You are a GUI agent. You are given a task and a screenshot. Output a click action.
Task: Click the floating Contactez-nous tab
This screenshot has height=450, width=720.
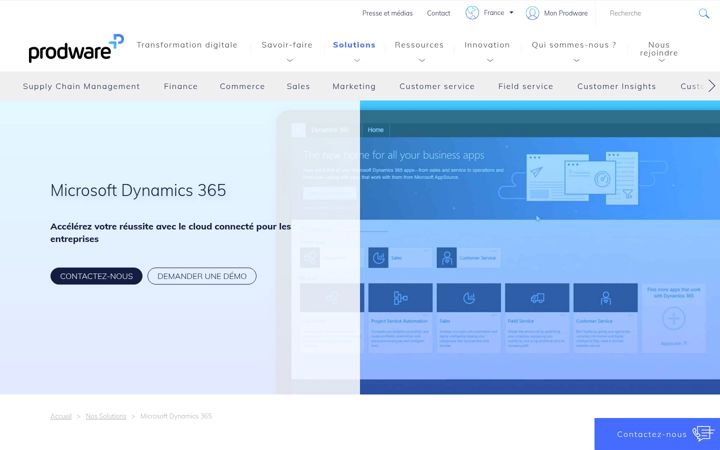click(657, 434)
